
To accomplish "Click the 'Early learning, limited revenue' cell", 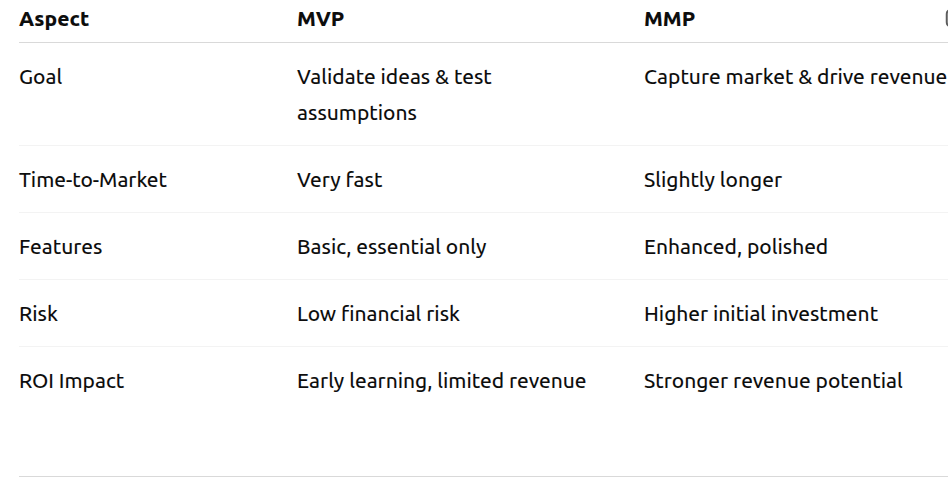I will pos(441,381).
